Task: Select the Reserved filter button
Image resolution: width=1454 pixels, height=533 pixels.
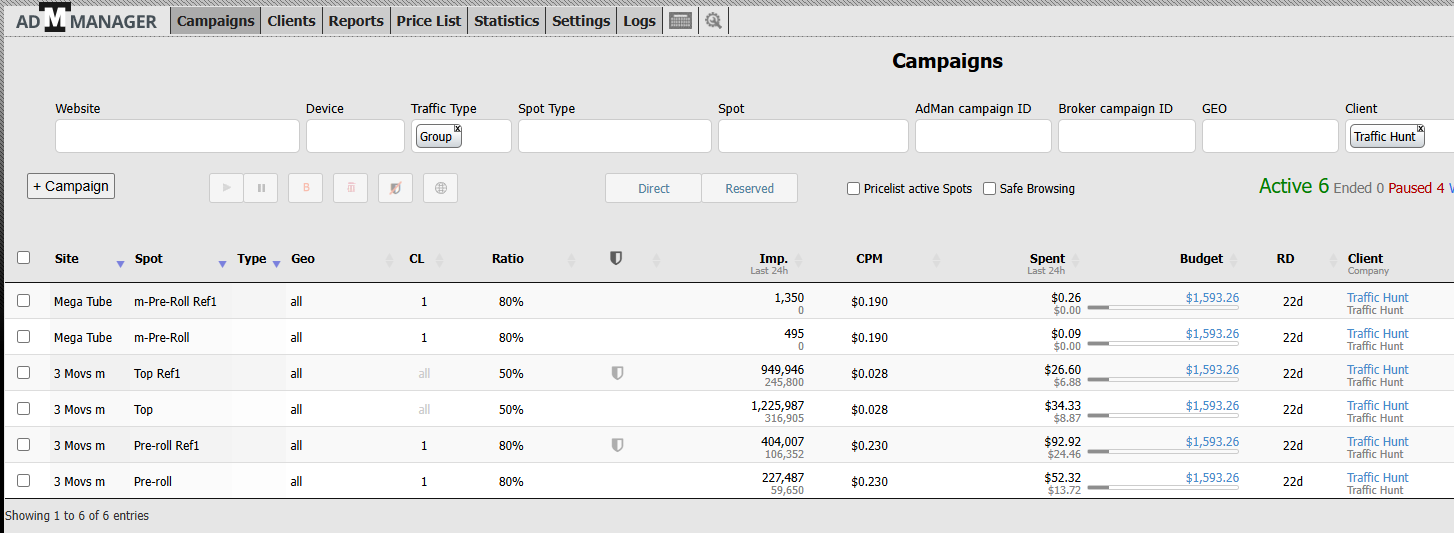Action: tap(749, 188)
